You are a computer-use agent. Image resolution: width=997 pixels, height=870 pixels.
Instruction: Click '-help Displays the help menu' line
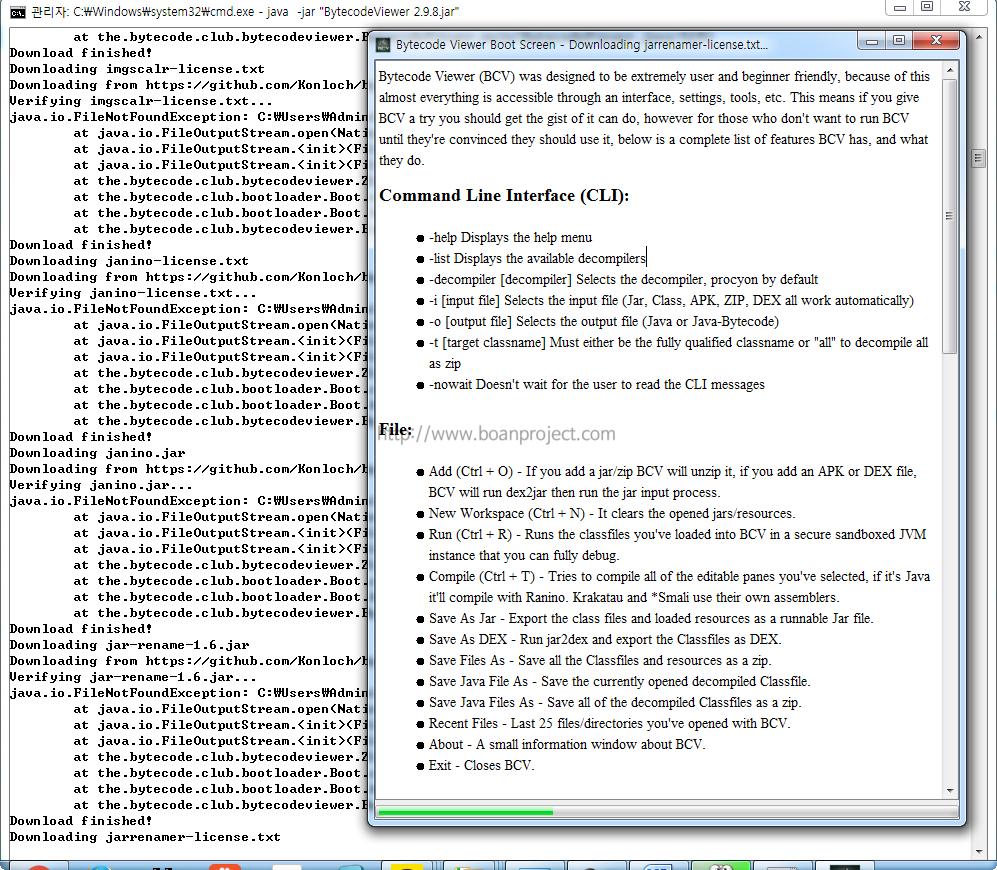(510, 237)
